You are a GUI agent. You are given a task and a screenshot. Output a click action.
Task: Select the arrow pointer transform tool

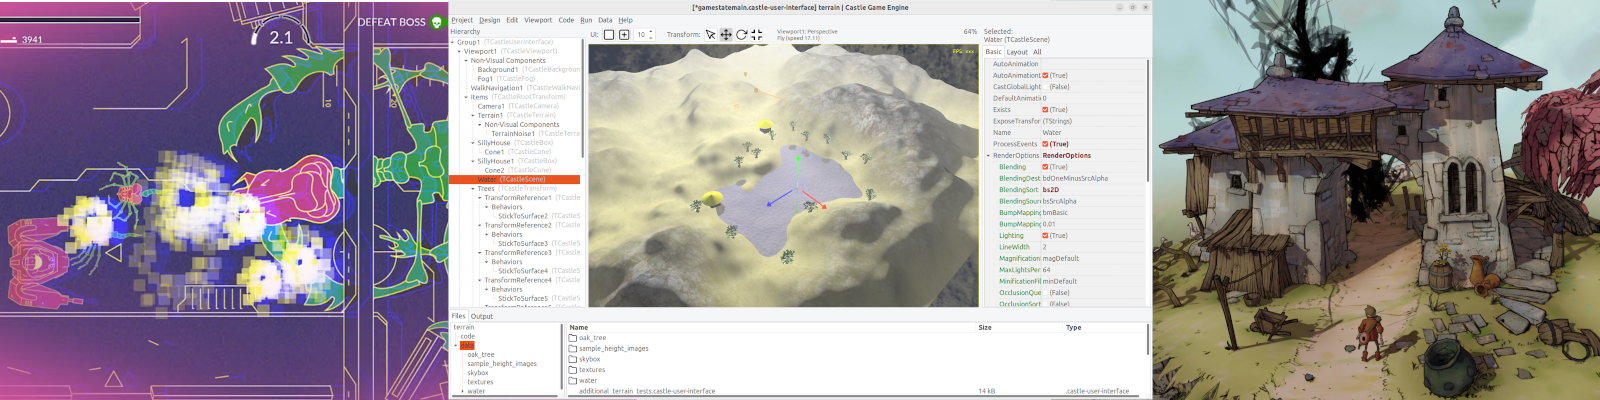click(x=710, y=35)
